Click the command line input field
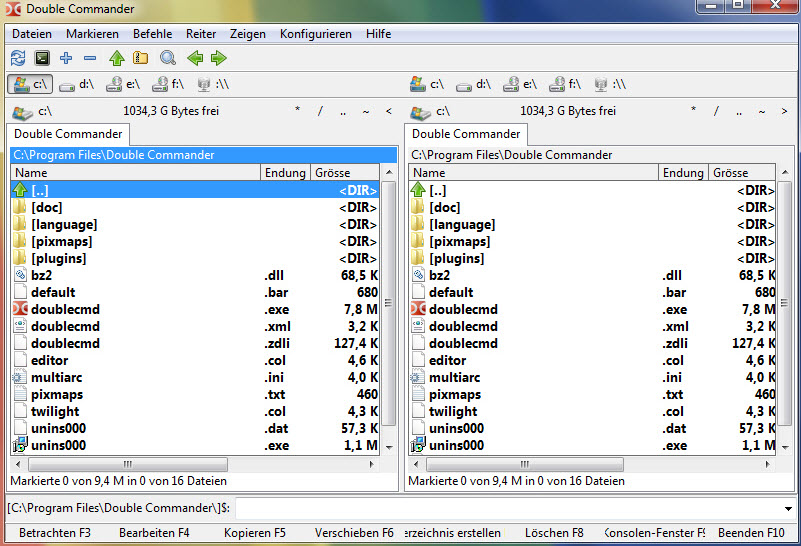Screen dimensions: 801x546 click(x=508, y=509)
